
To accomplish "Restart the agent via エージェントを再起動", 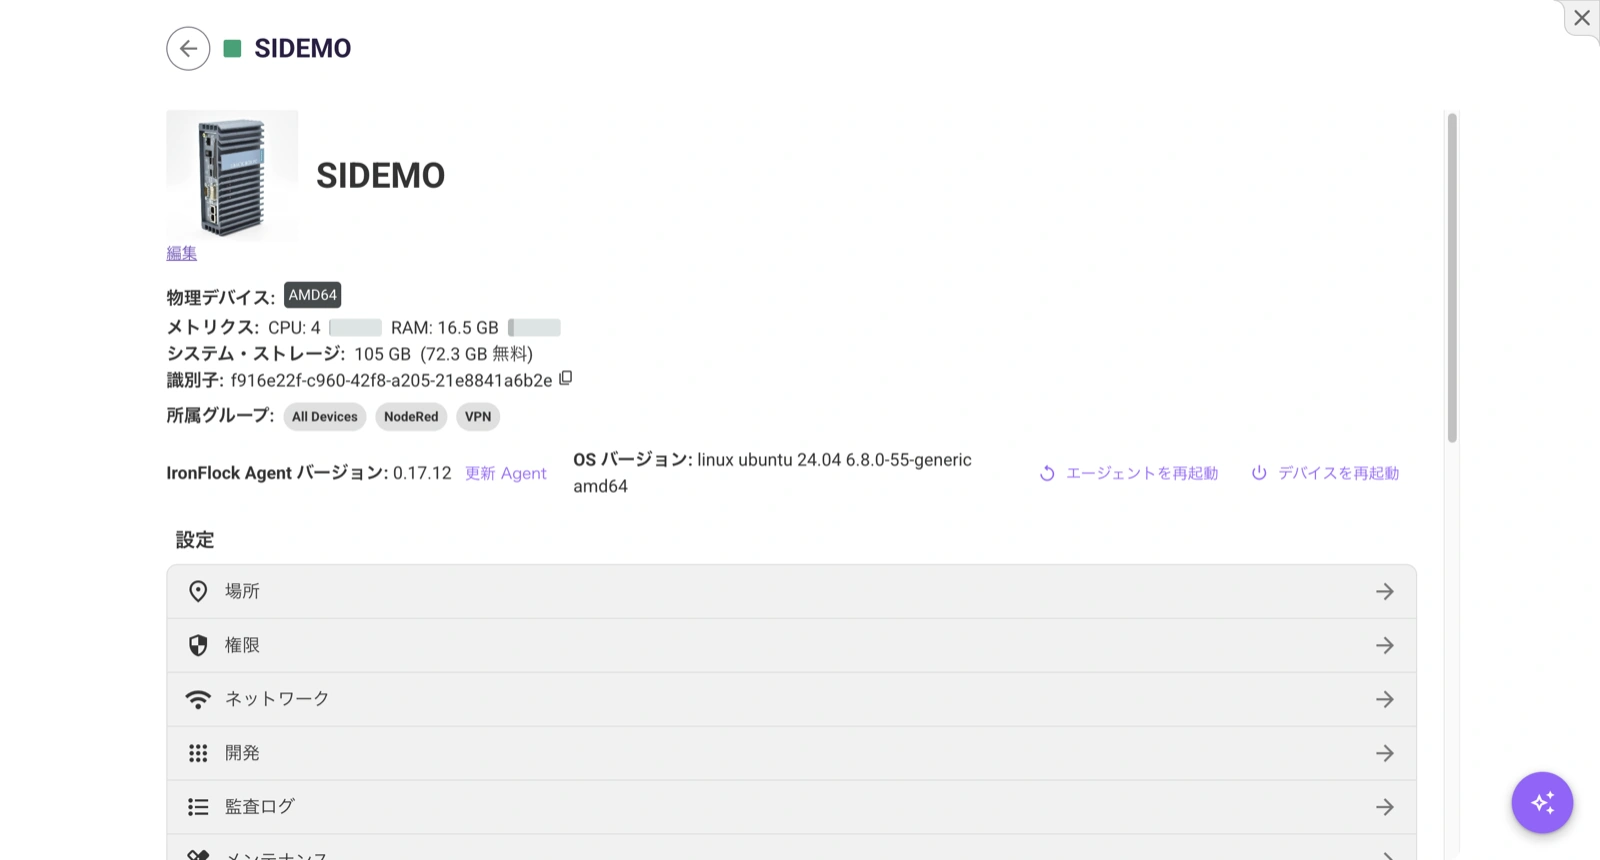I will 1129,473.
